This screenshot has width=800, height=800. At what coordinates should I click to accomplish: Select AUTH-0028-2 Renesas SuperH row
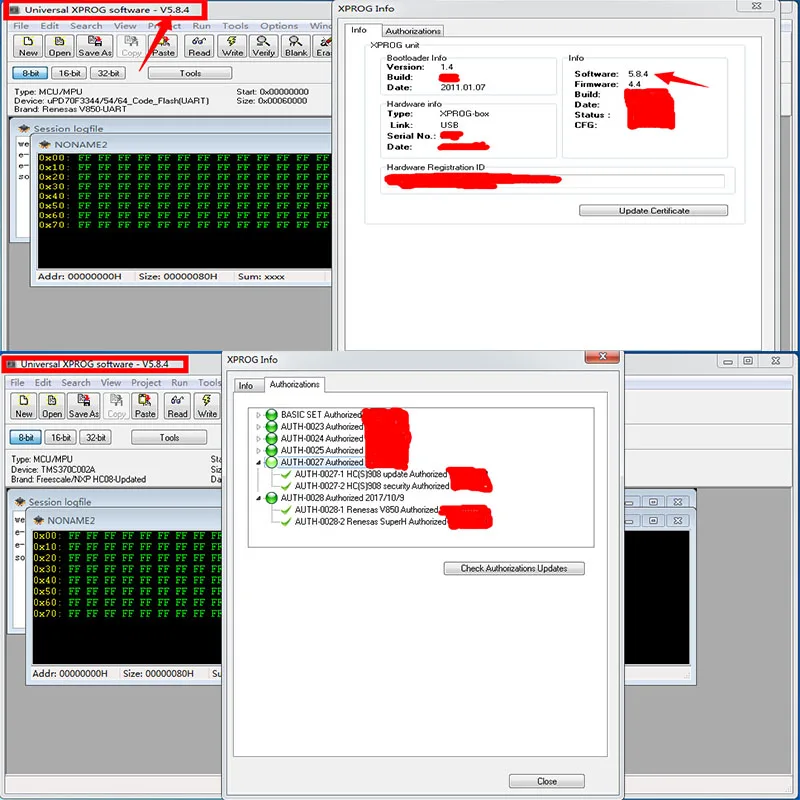tap(370, 521)
